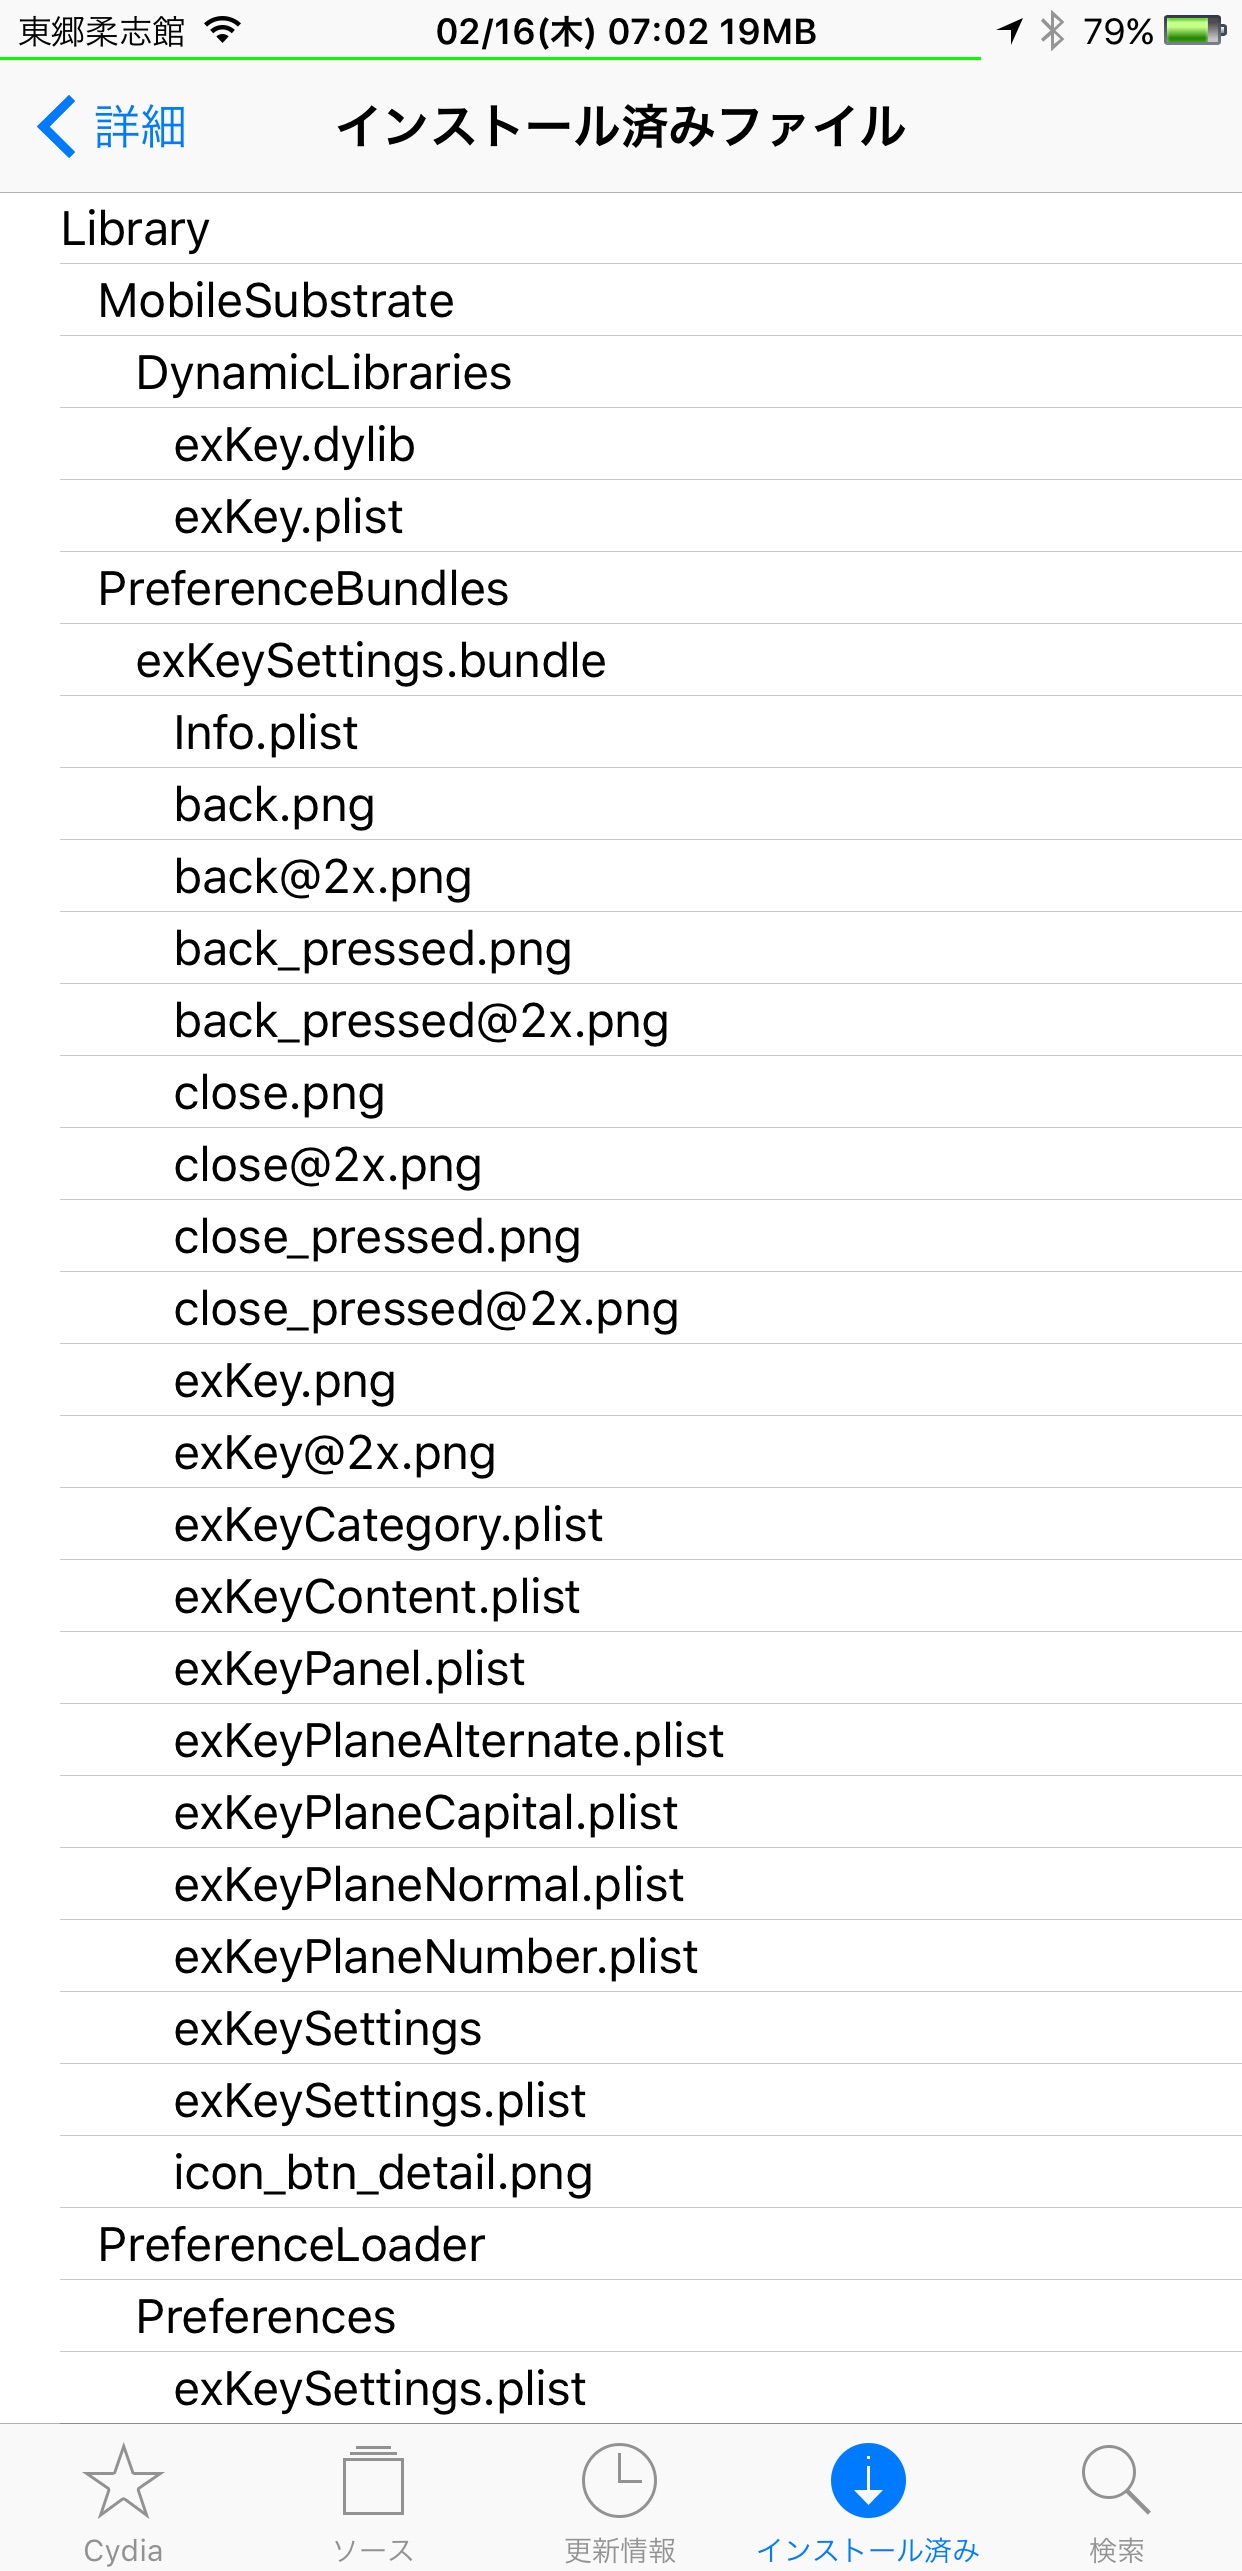
Task: Tap the Wi-Fi status icon
Action: point(223,31)
